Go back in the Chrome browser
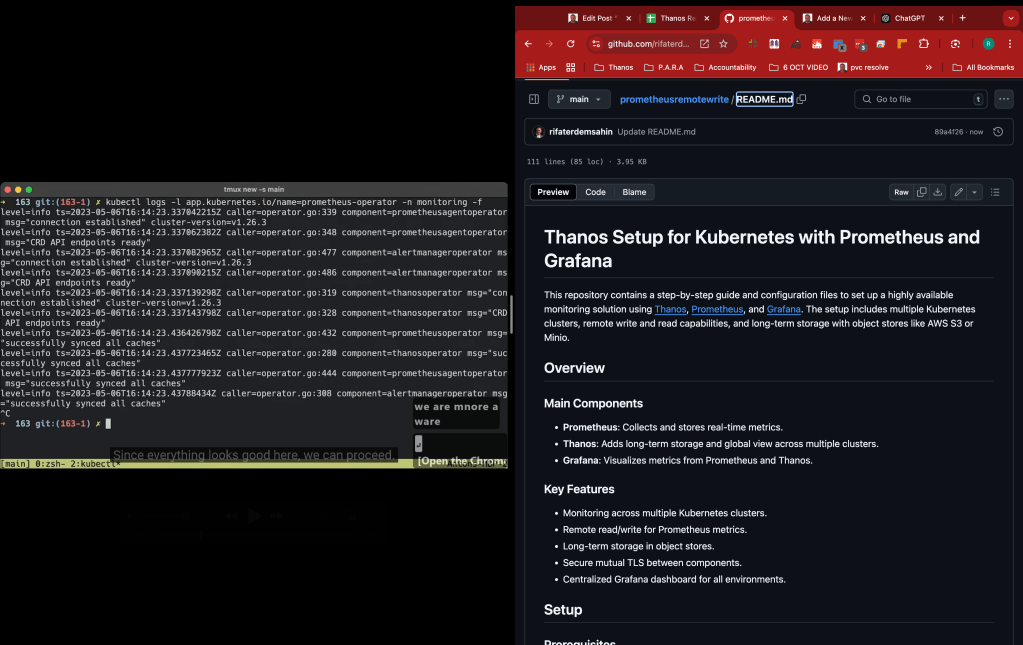Image resolution: width=1023 pixels, height=645 pixels. 528,44
